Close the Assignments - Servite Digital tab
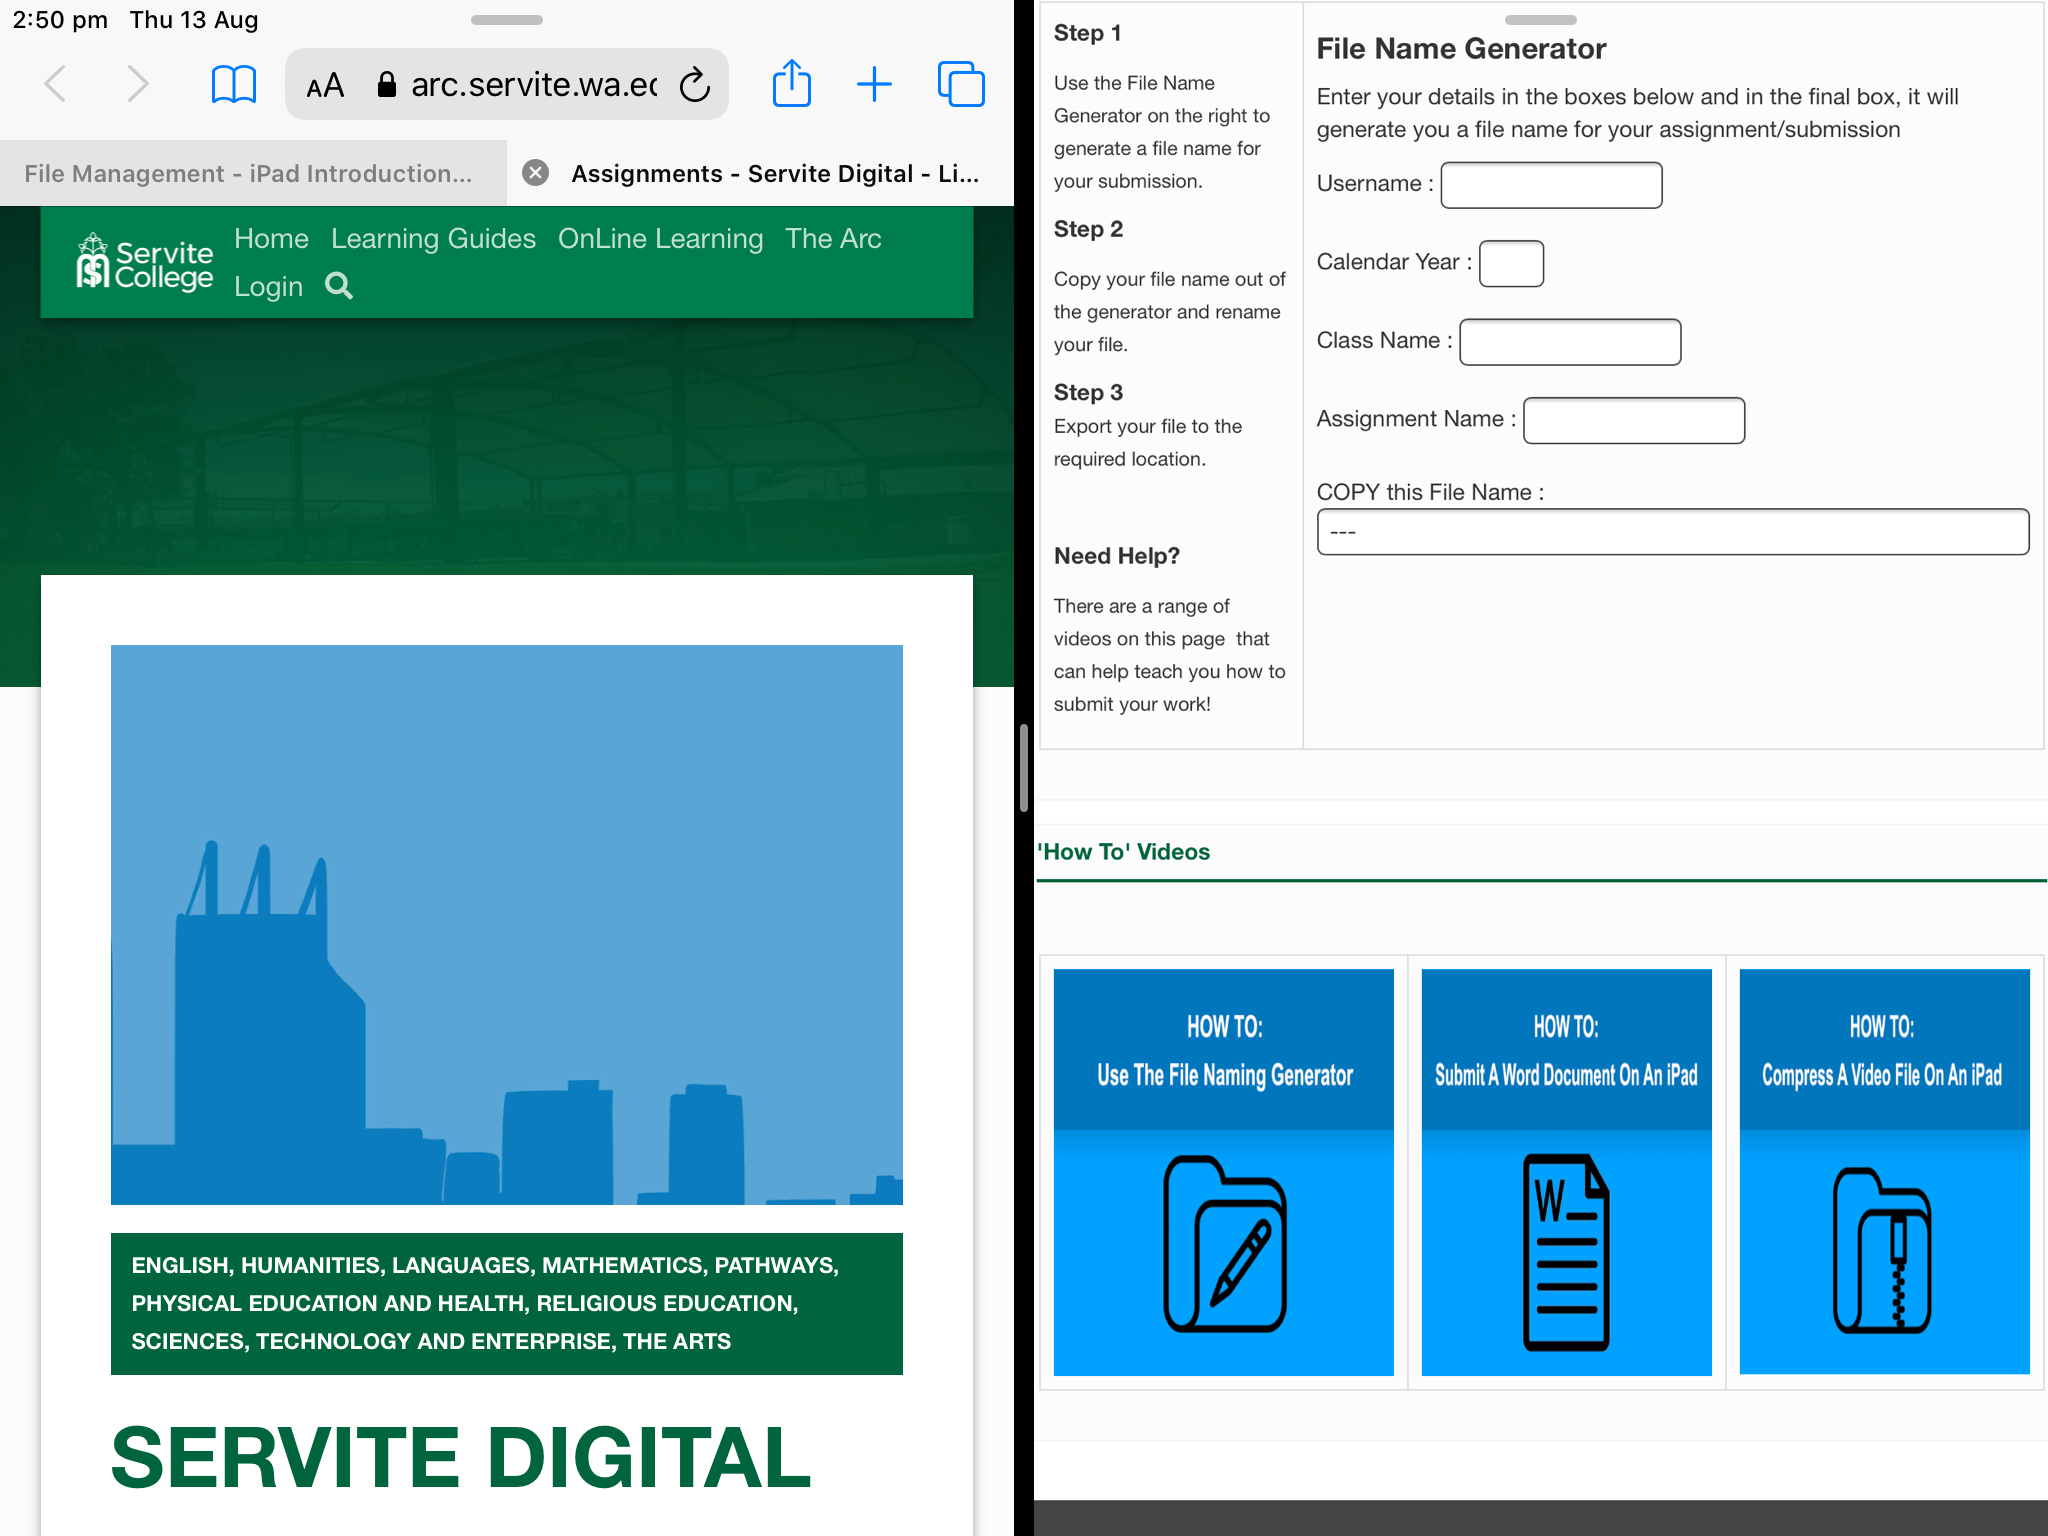2048x1536 pixels. (536, 173)
